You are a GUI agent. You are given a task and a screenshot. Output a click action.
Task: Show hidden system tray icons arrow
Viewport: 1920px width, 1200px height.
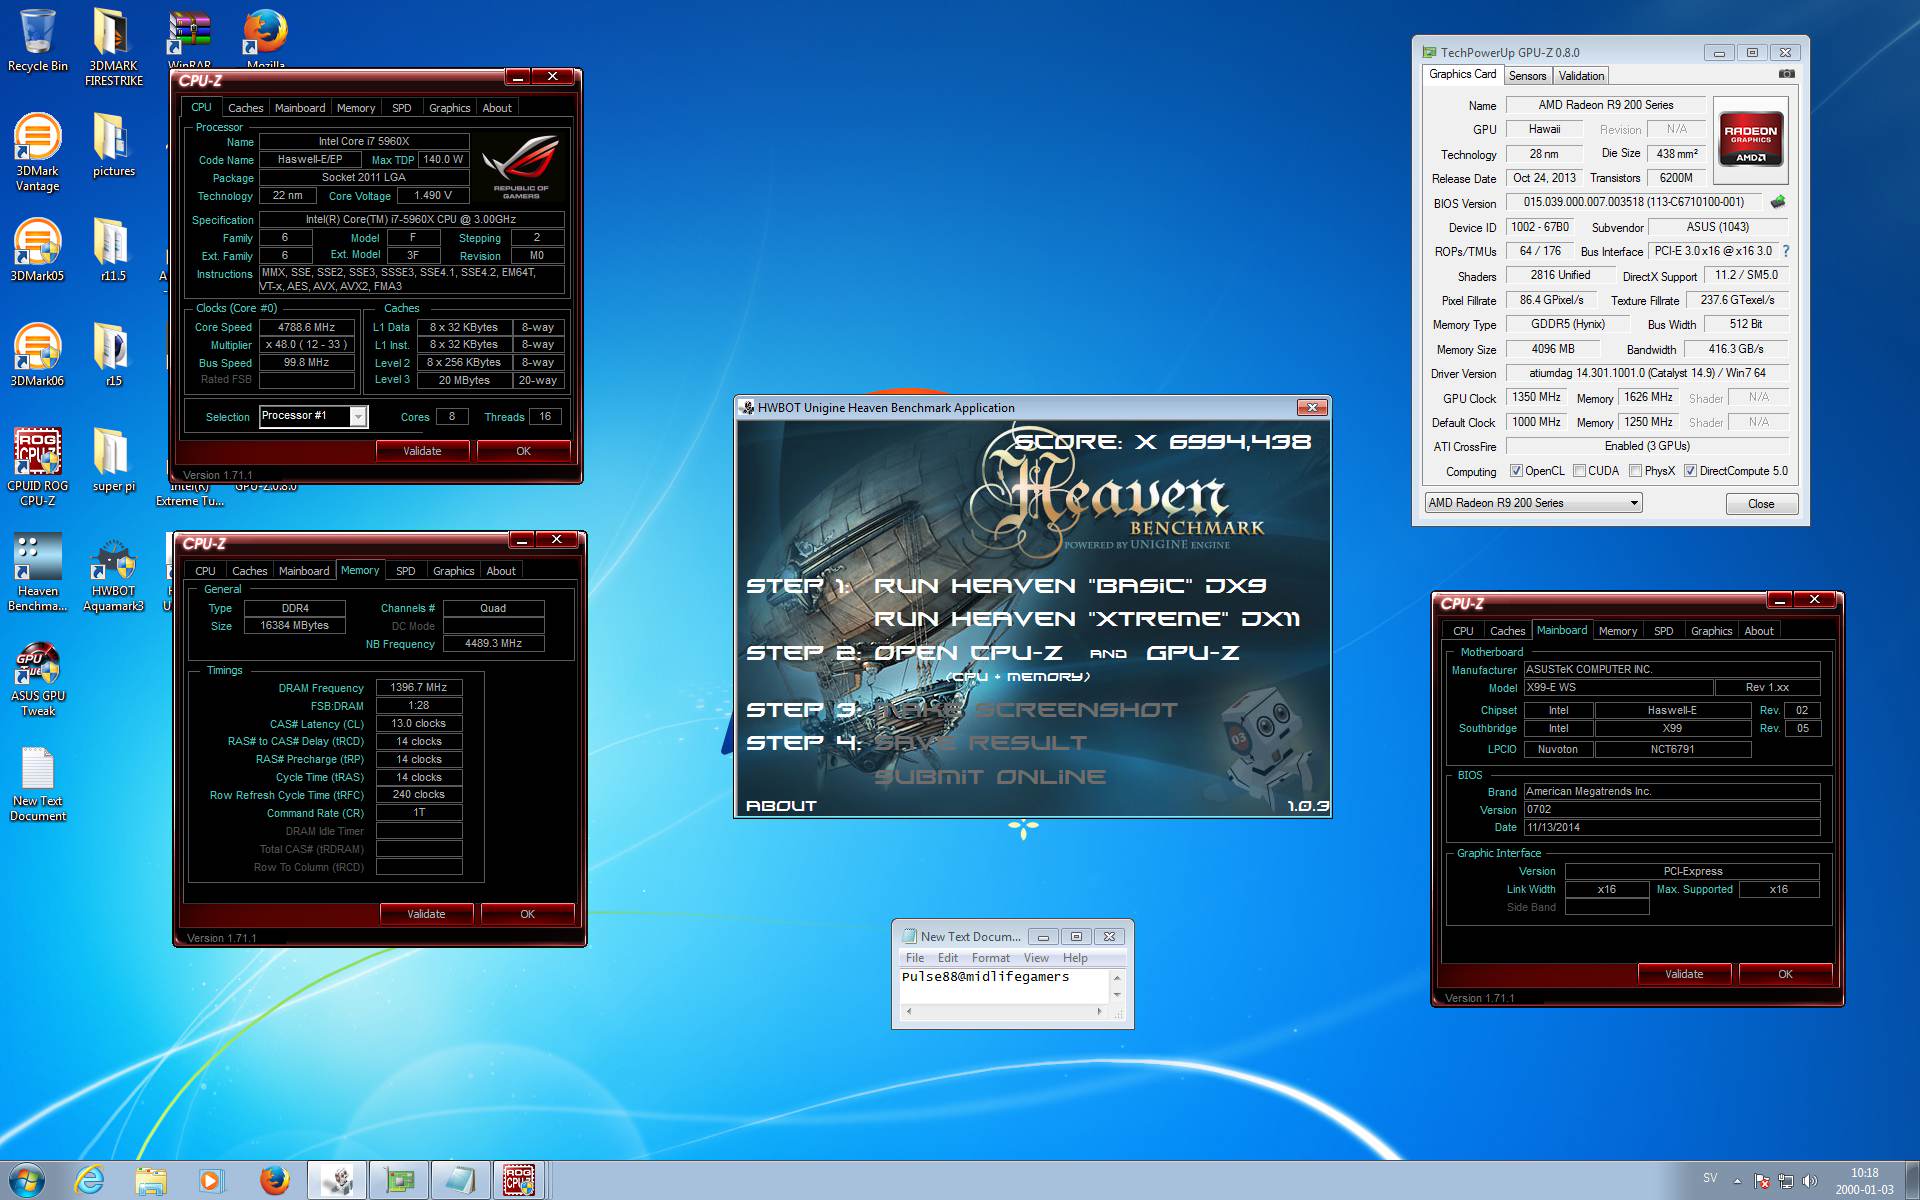coord(1737,1181)
